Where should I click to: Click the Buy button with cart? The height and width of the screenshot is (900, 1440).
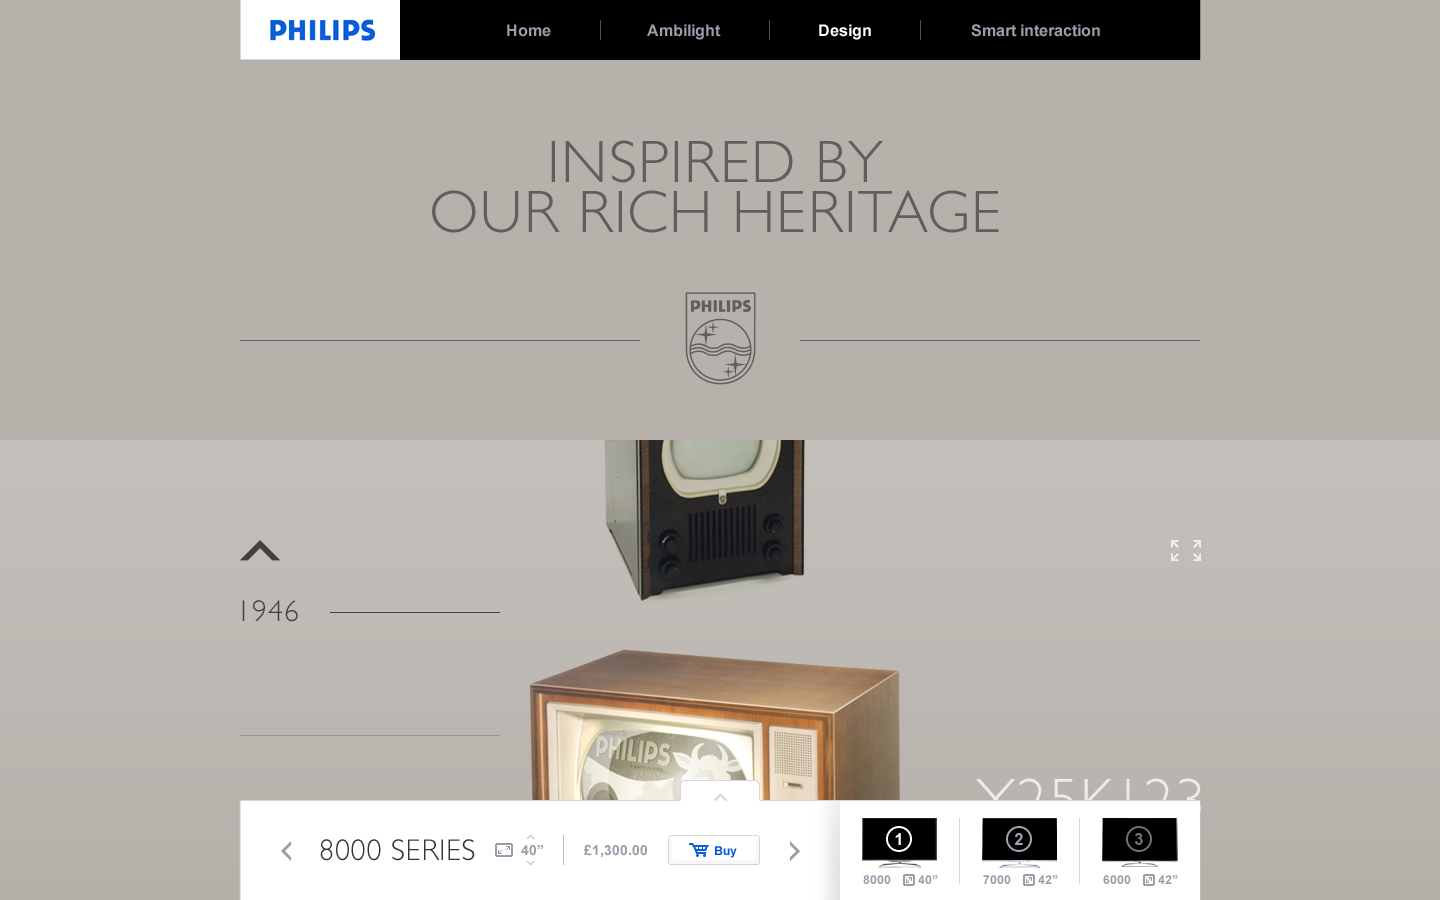[714, 850]
